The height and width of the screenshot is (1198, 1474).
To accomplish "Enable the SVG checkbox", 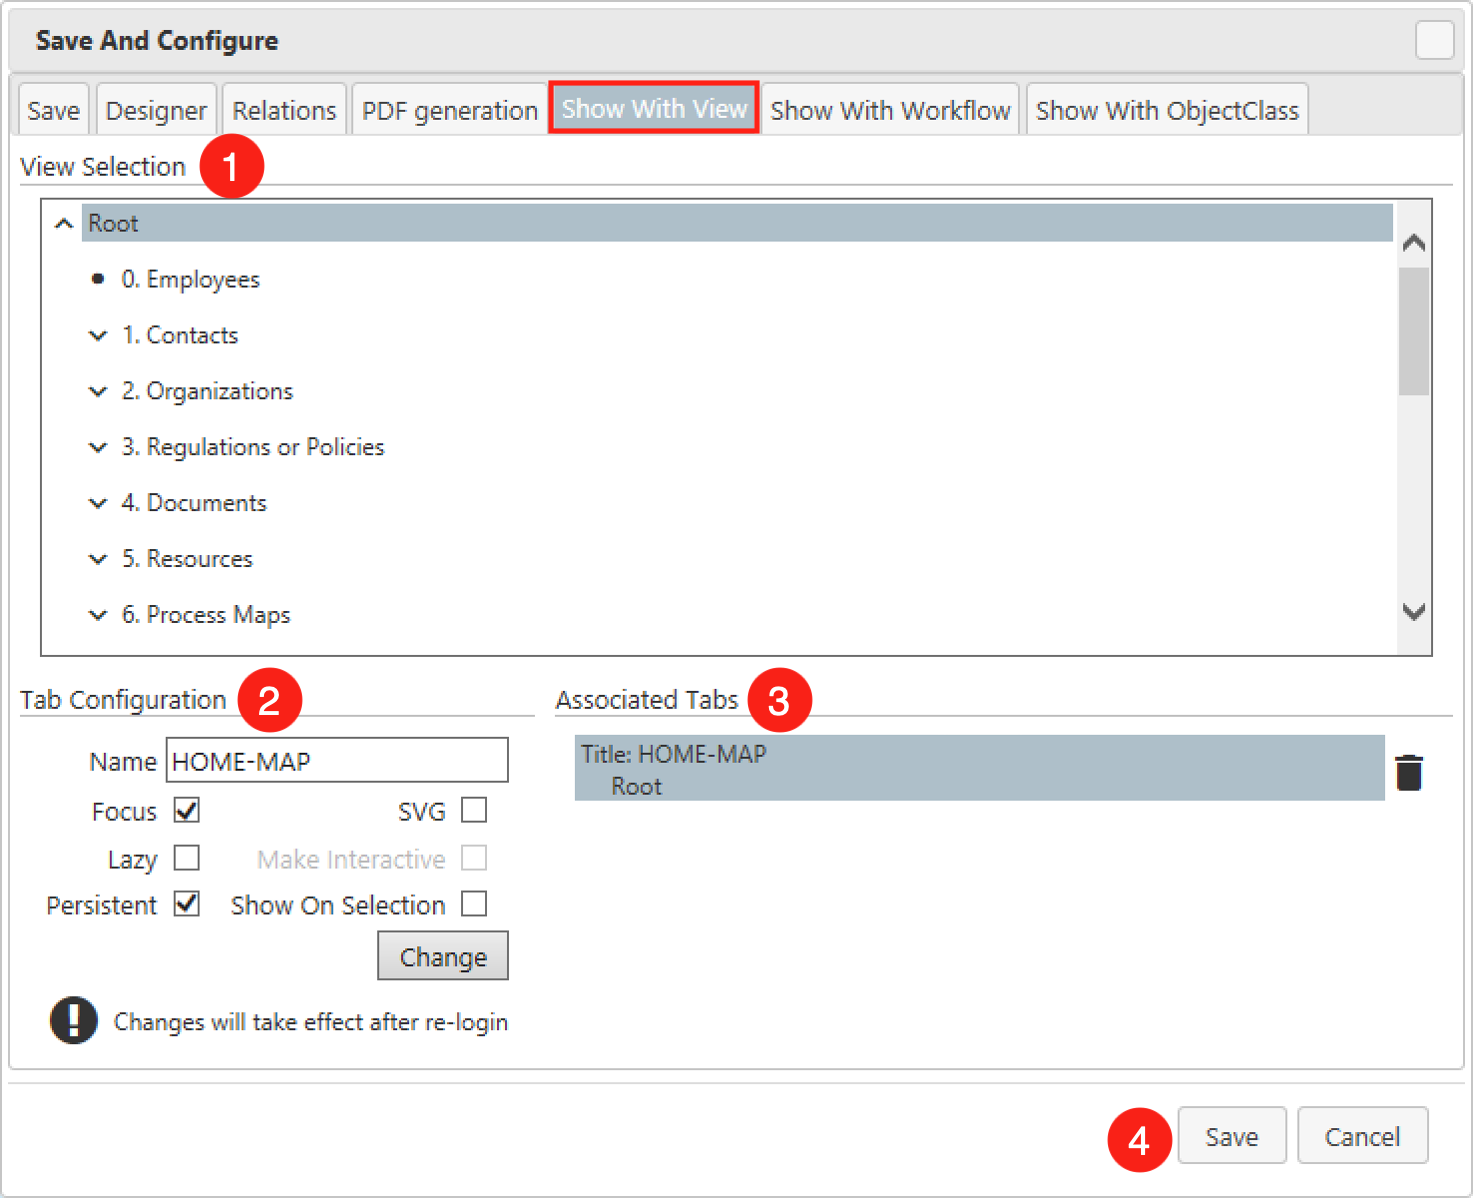I will click(474, 810).
